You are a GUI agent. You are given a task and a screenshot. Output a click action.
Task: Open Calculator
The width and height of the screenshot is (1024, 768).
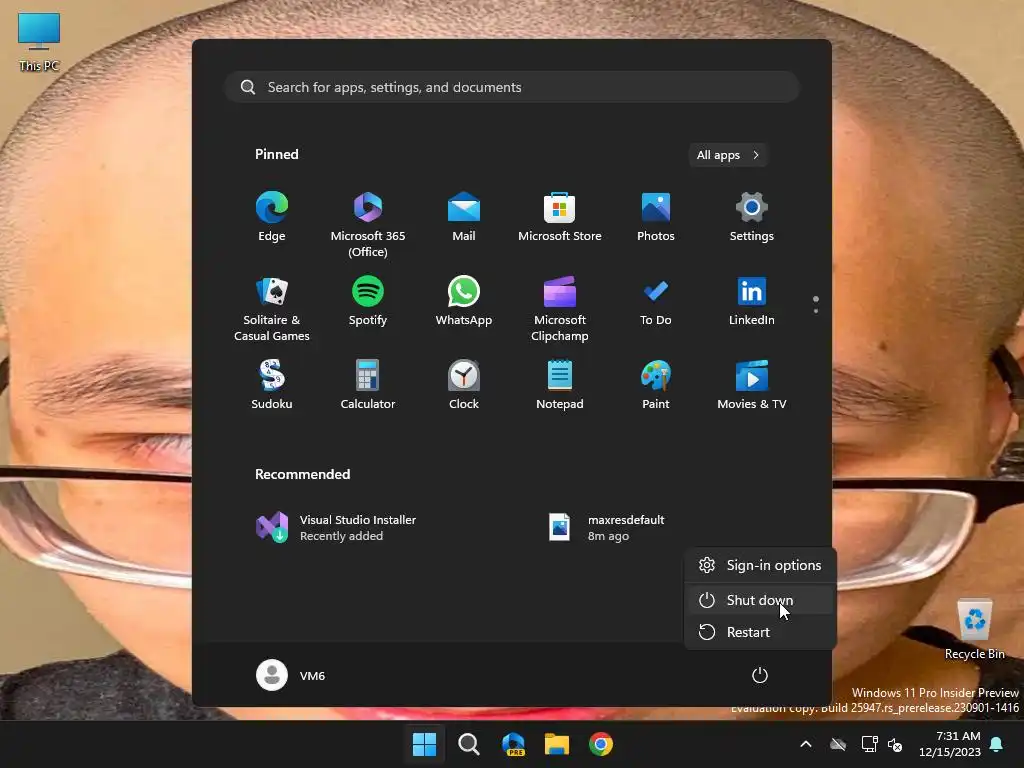[x=368, y=385]
